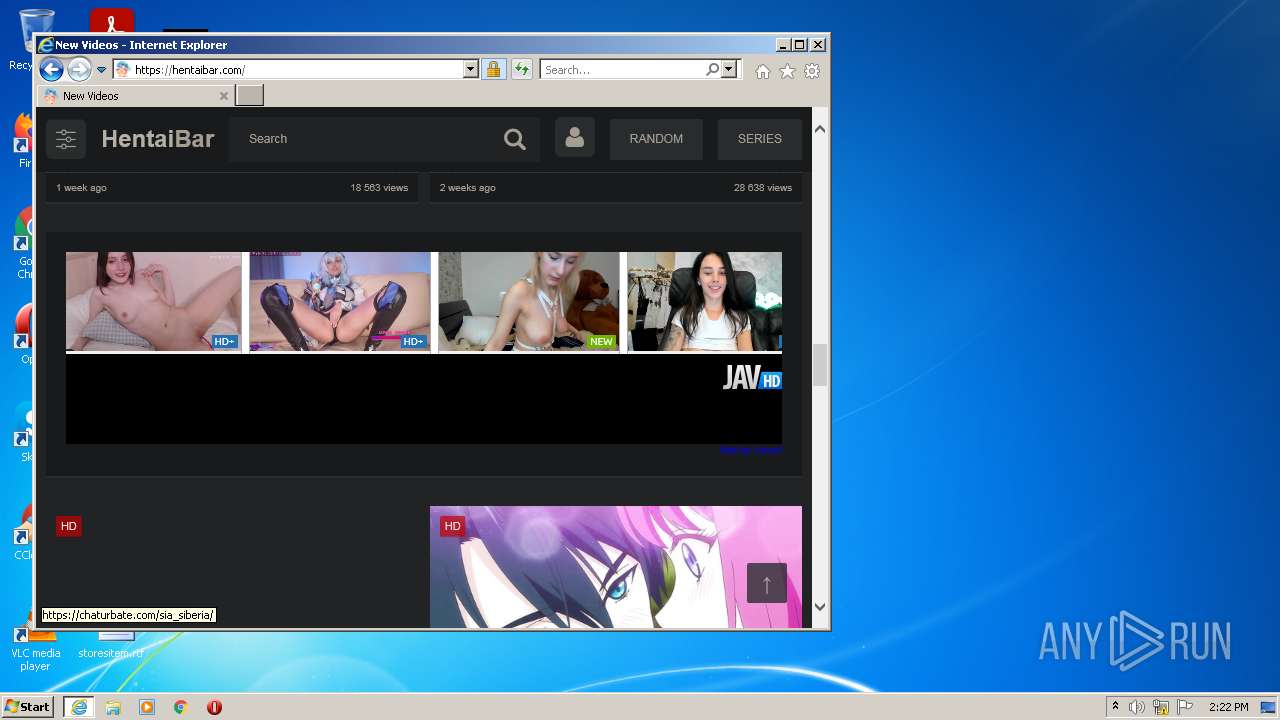Open the Chrome taskbar icon
1280x720 pixels.
pyautogui.click(x=181, y=707)
